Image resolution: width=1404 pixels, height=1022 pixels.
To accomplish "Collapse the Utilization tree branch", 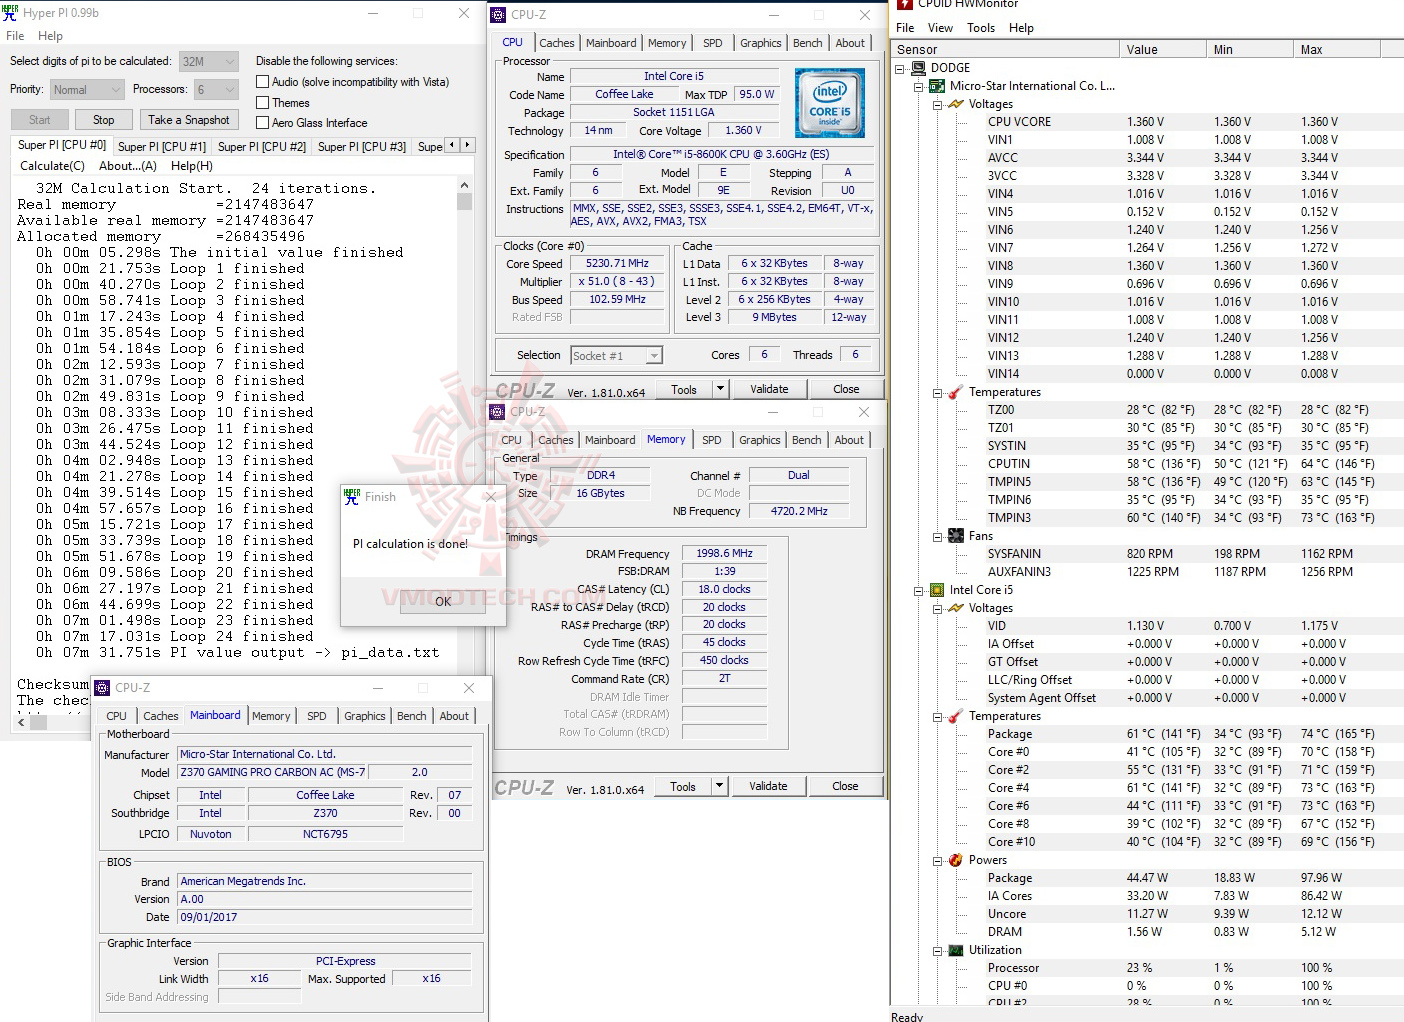I will tap(936, 950).
